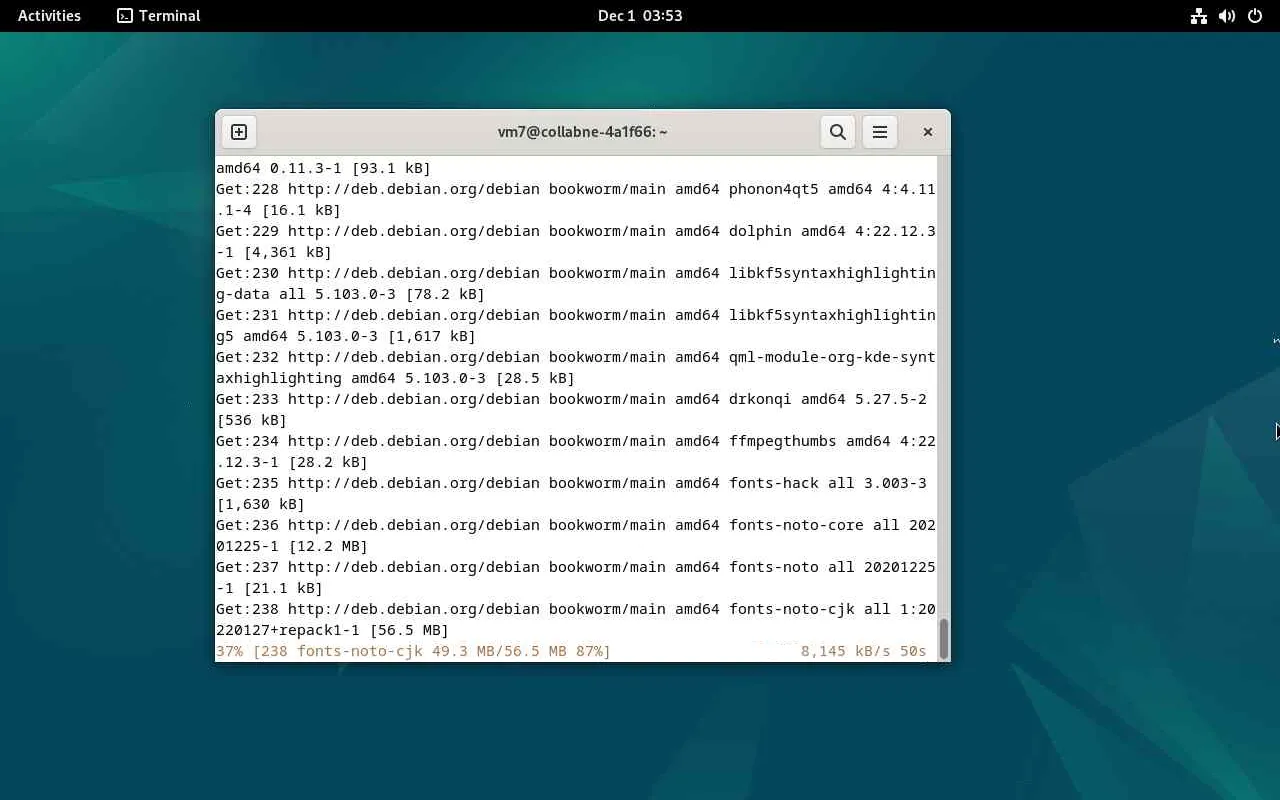Click the Get:233 drkonqi line
This screenshot has height=800, width=1280.
(x=571, y=399)
